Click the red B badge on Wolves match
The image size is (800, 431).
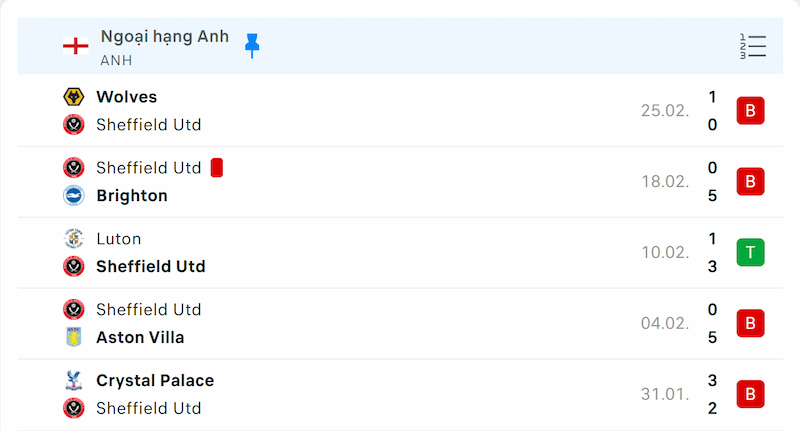point(750,111)
